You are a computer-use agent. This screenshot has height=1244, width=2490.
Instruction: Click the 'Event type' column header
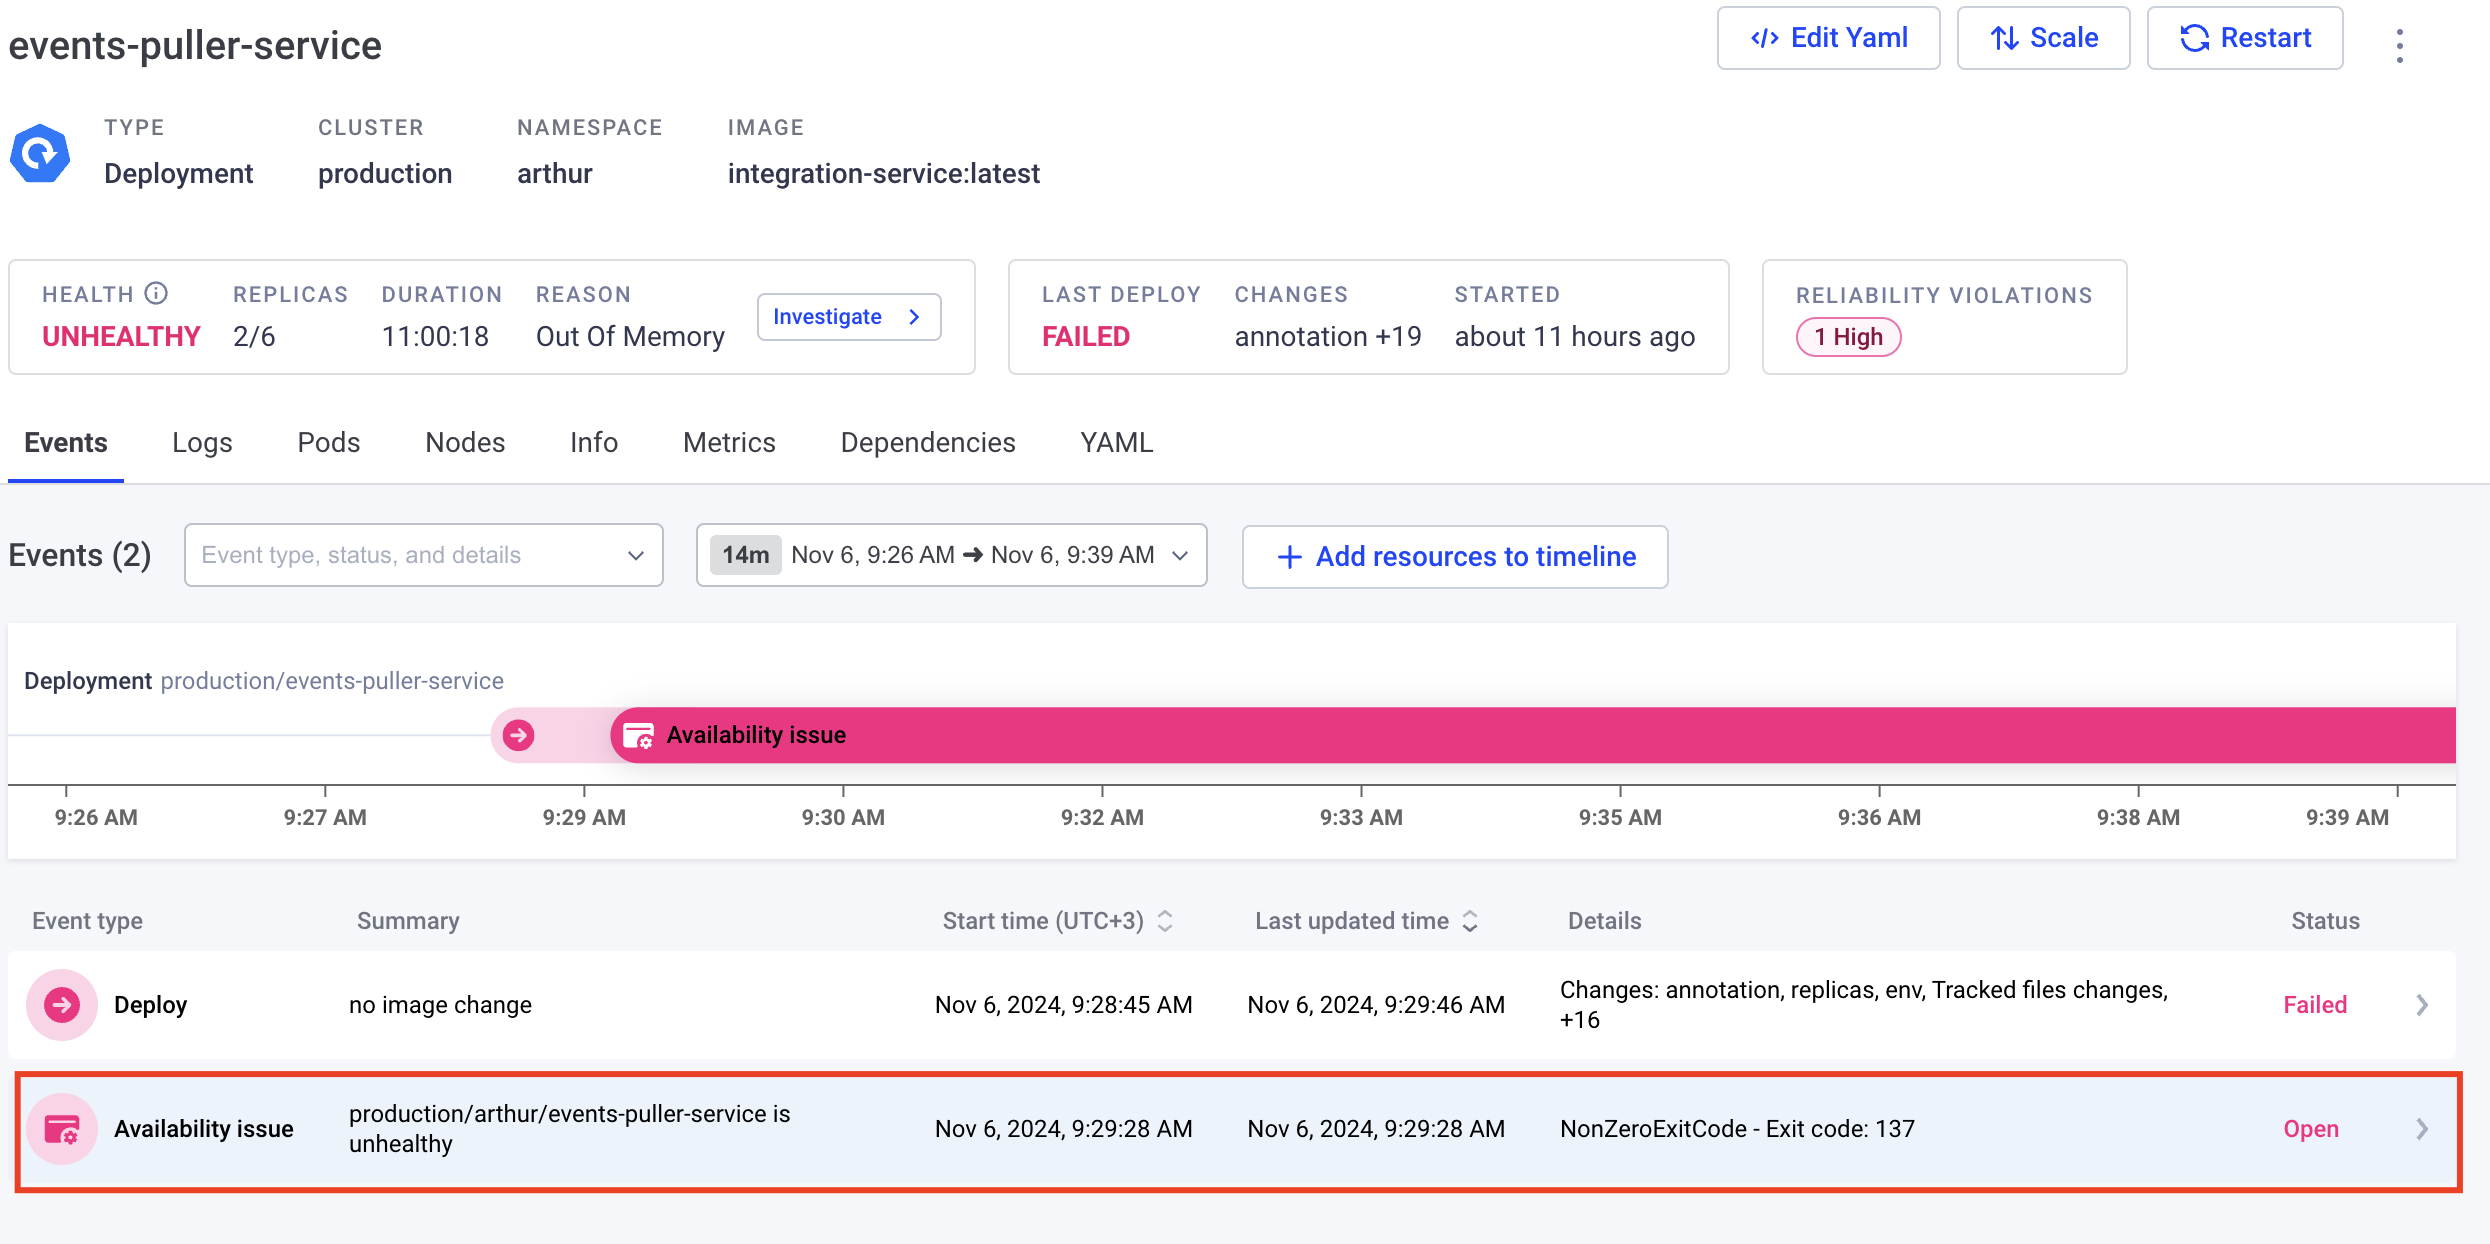(x=87, y=921)
